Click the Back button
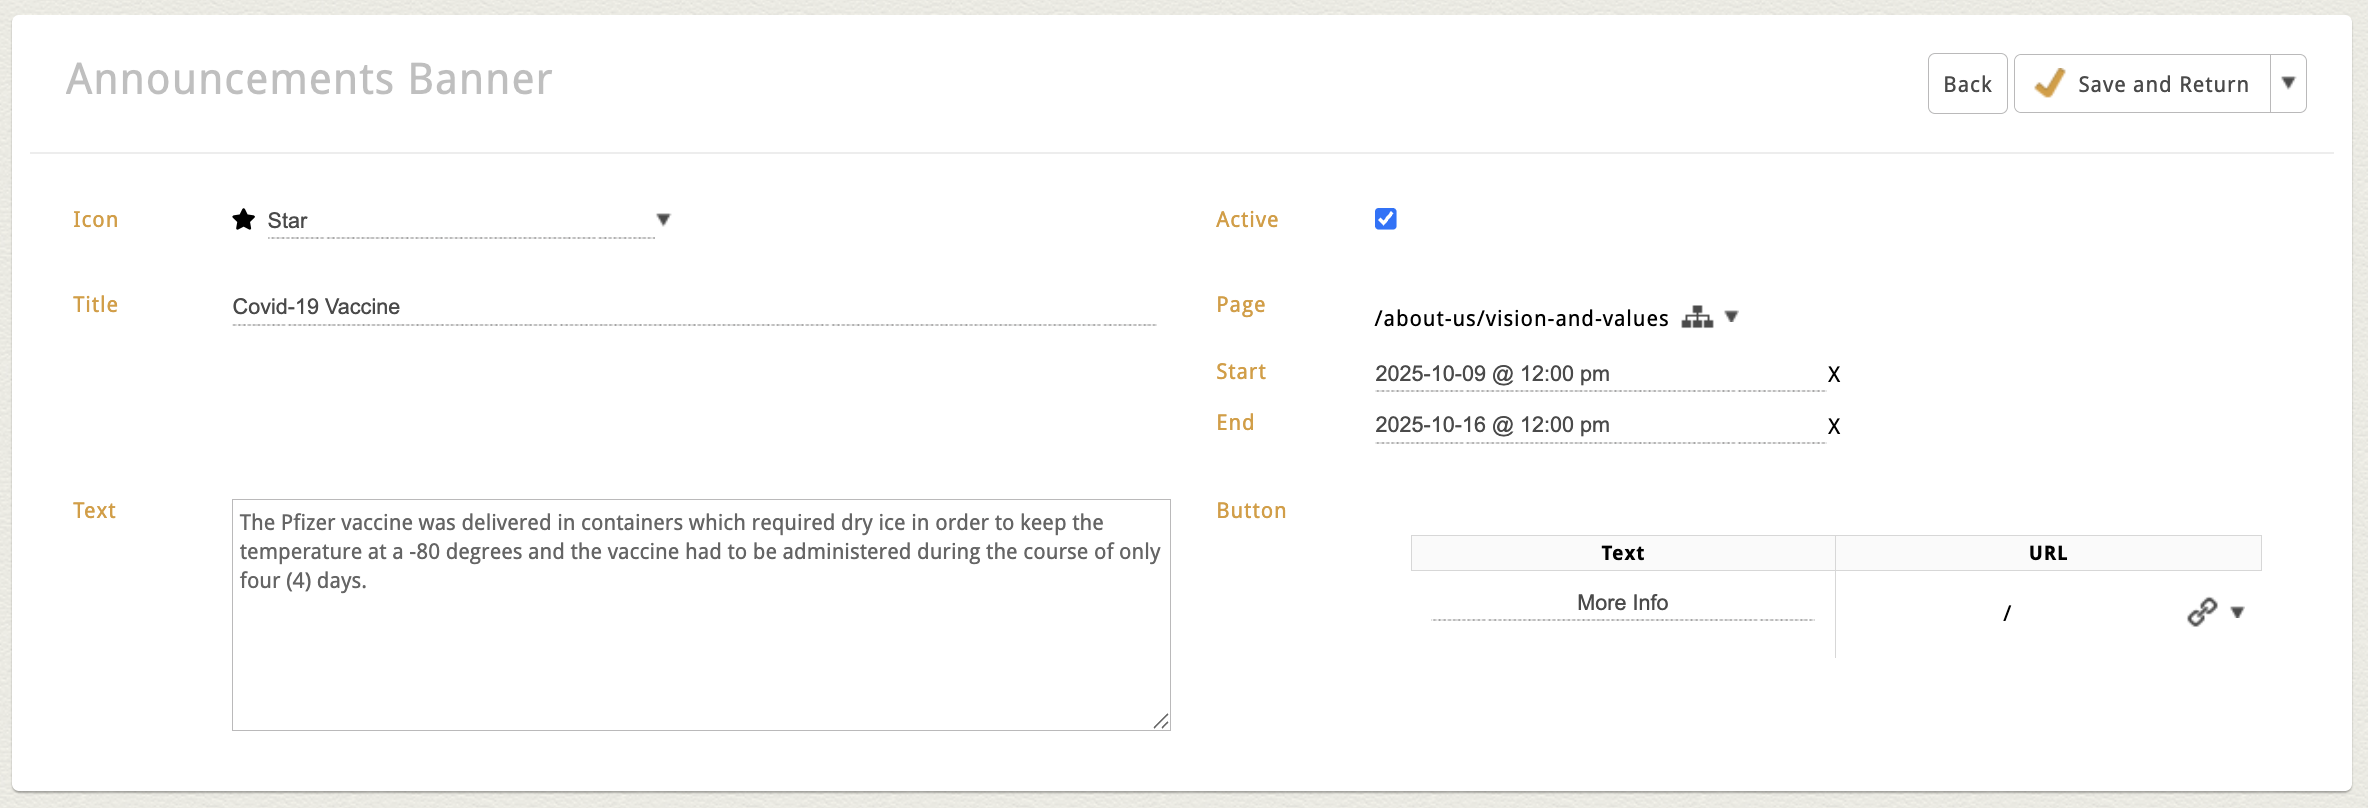 coord(1966,84)
